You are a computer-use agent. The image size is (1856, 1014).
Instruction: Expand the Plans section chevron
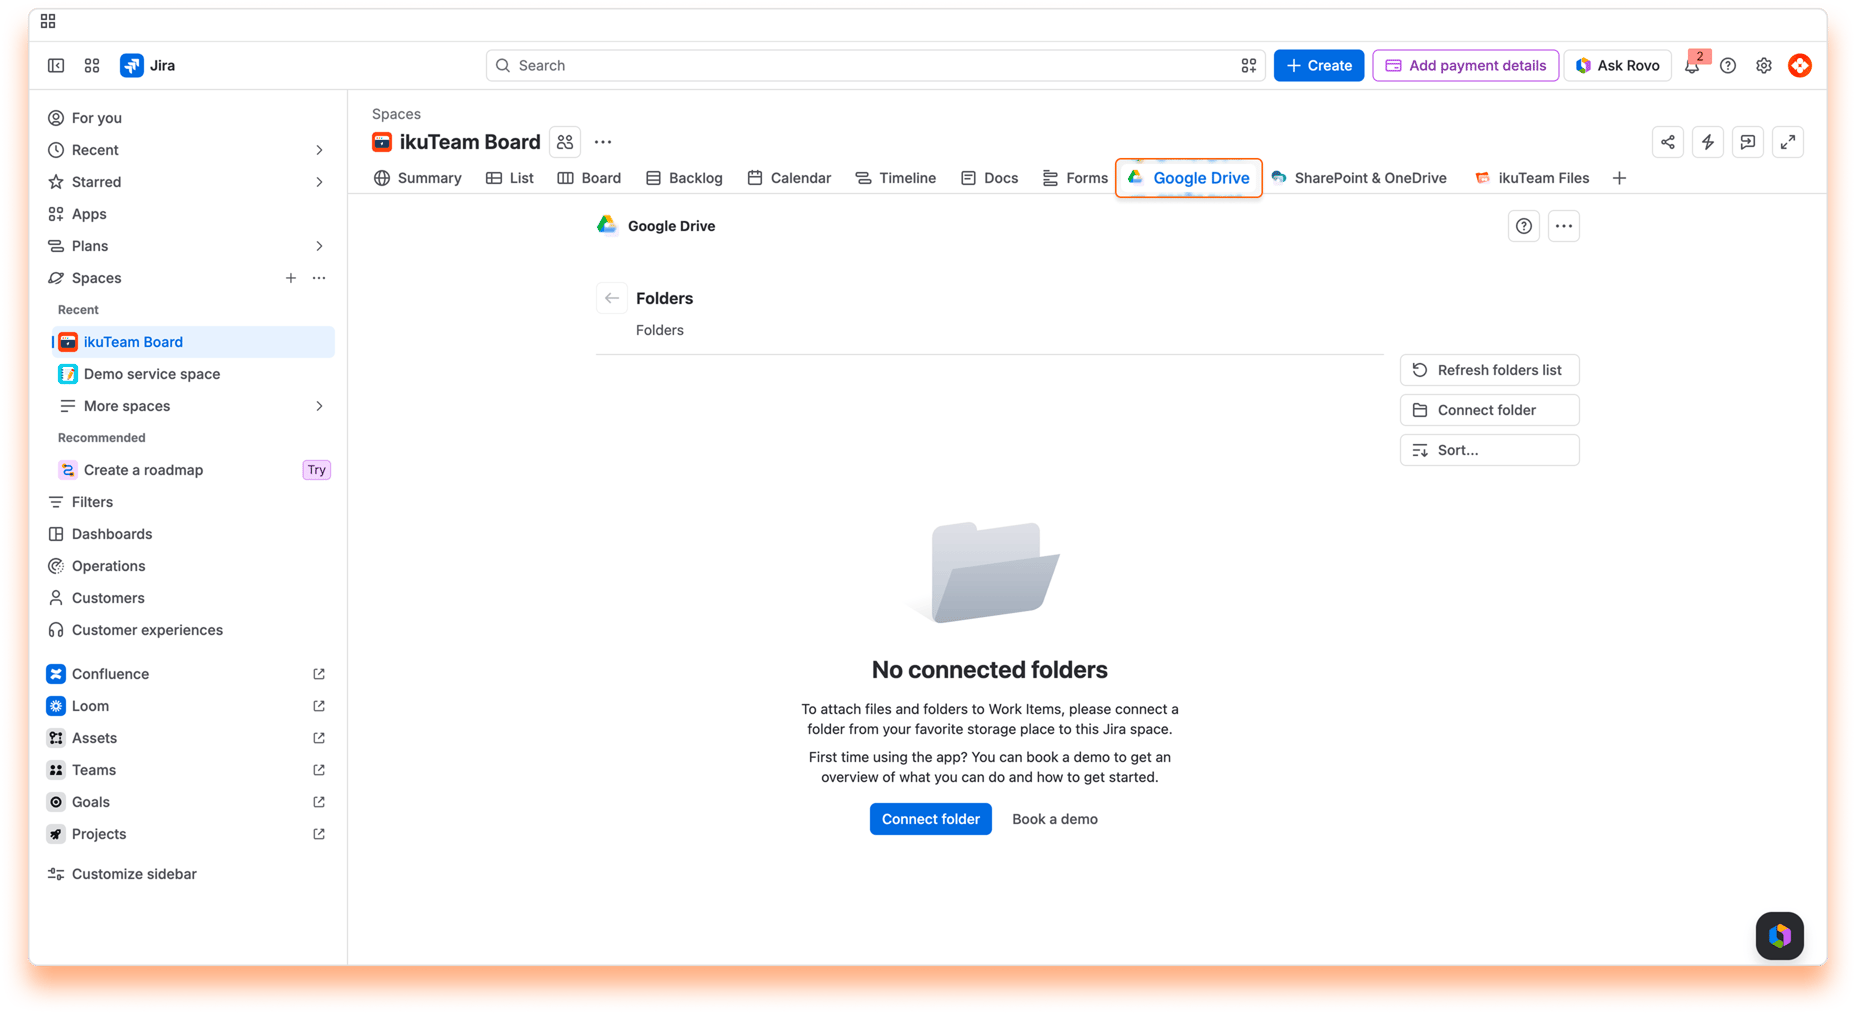tap(319, 246)
